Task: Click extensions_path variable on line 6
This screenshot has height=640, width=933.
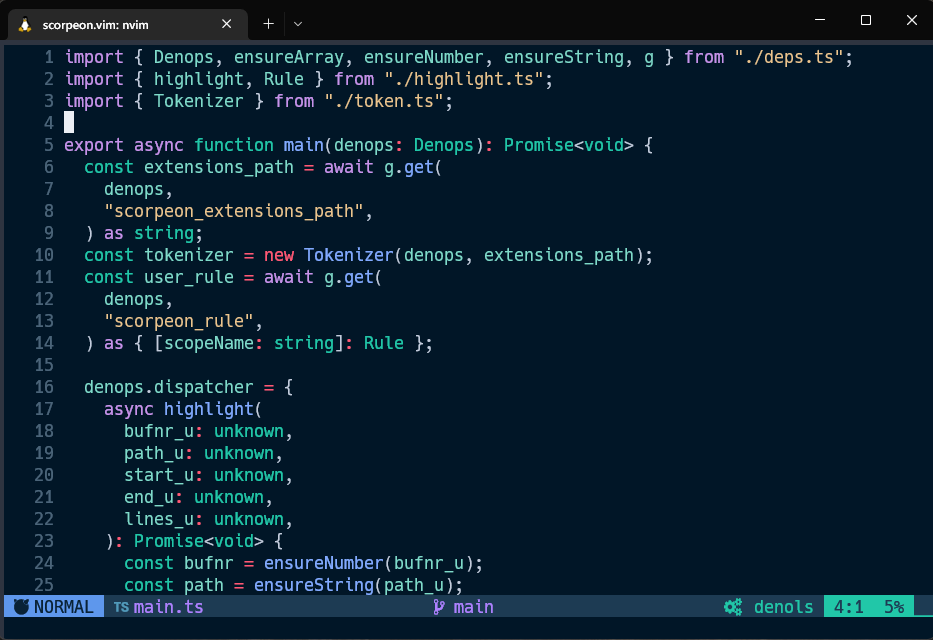Action: [219, 167]
